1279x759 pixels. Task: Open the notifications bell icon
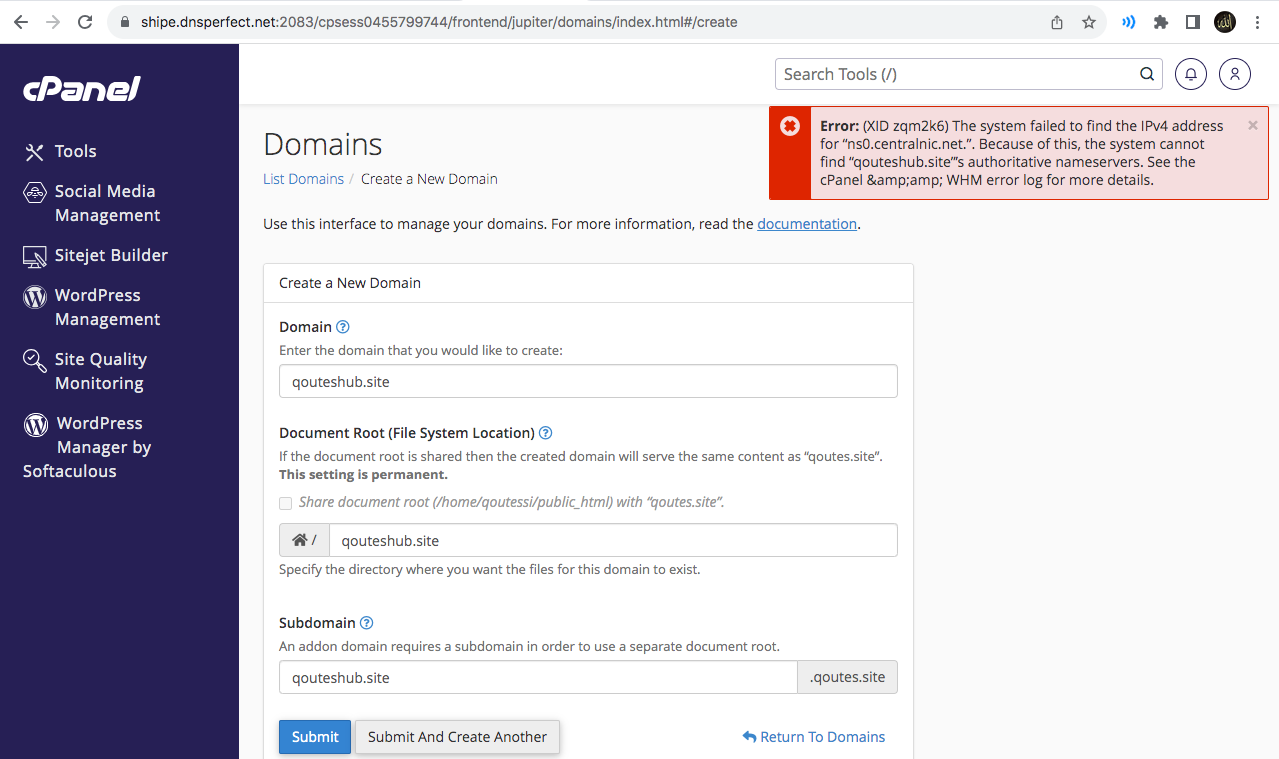1190,74
